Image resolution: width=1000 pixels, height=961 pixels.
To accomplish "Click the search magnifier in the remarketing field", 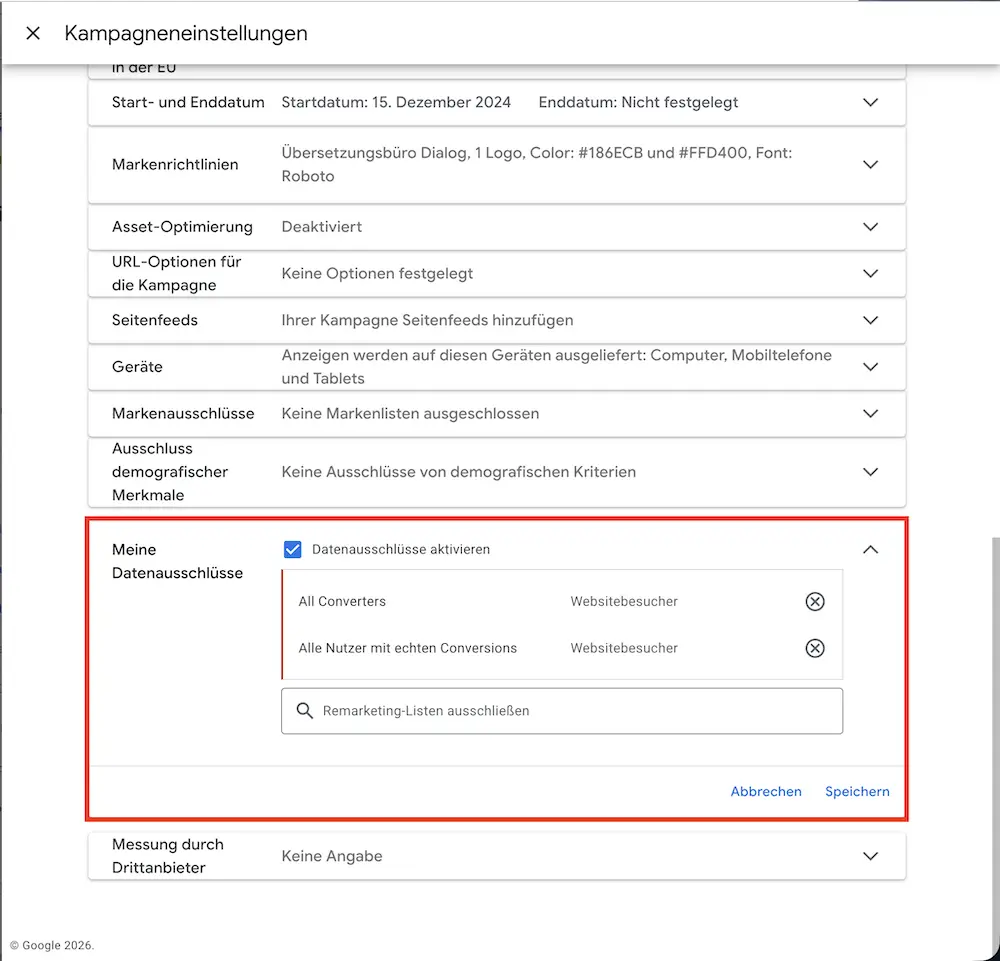I will coord(305,710).
